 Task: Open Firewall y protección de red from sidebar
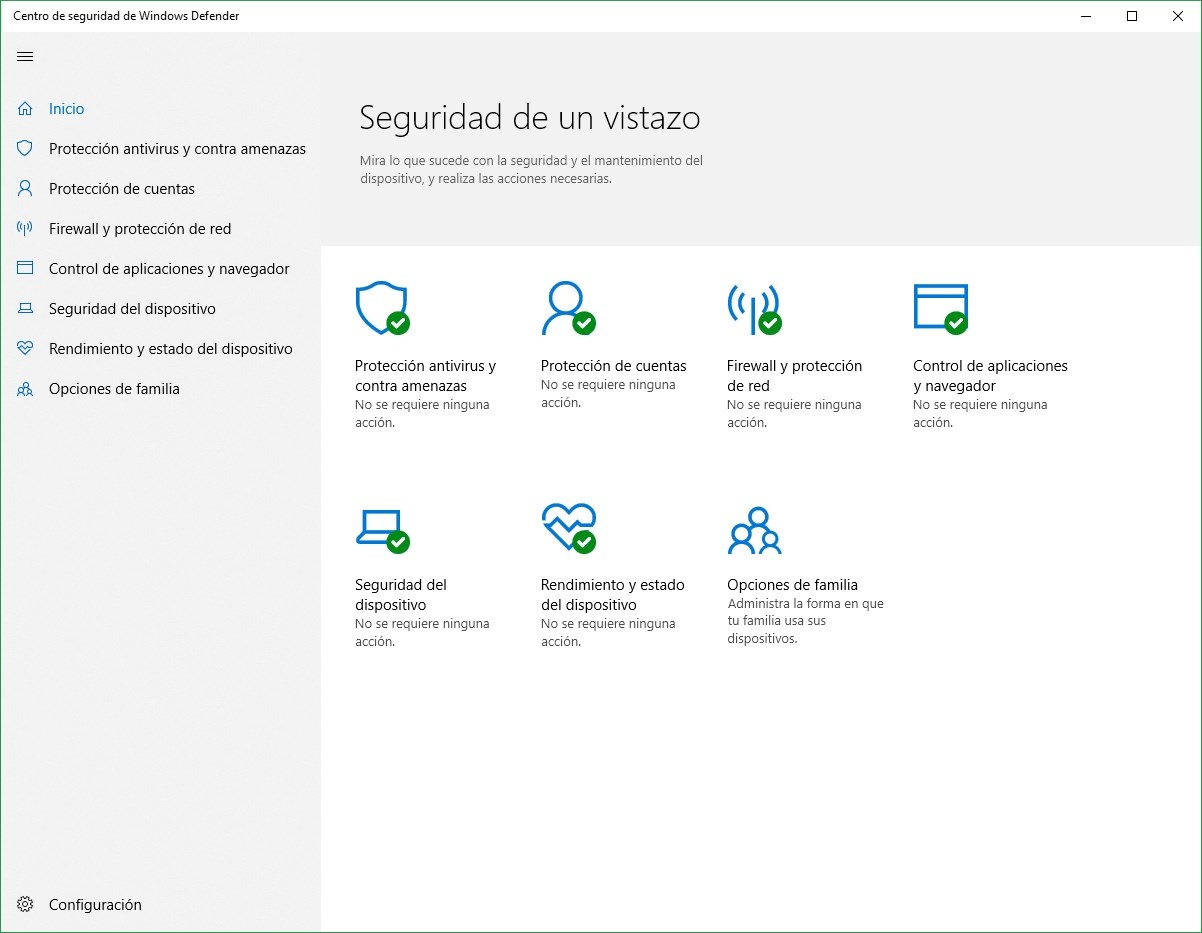pyautogui.click(x=140, y=228)
